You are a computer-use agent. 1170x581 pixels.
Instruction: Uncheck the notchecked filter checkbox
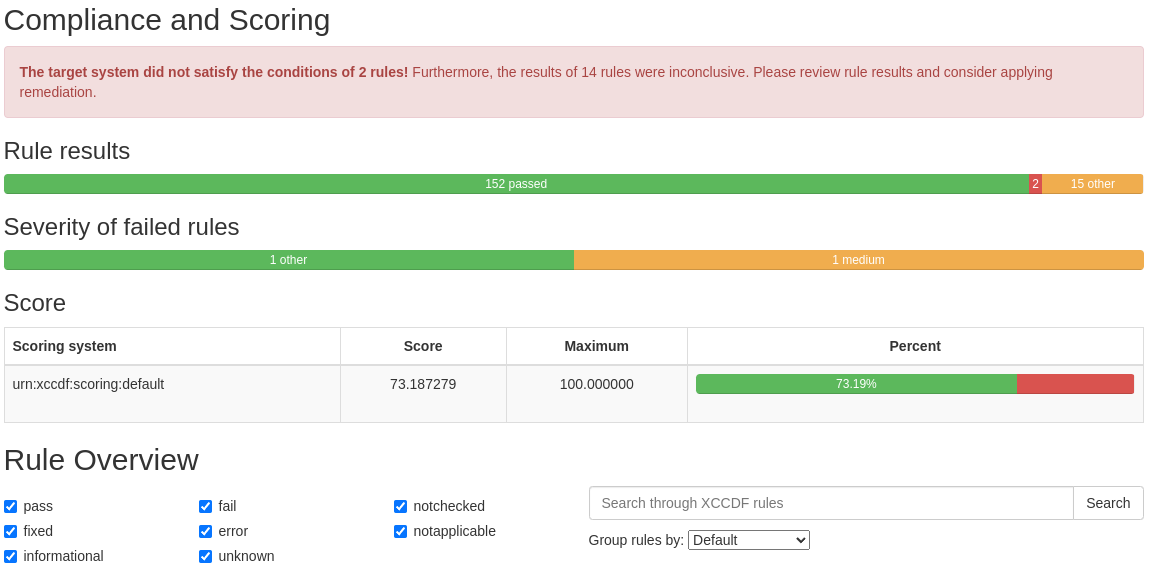pos(401,506)
